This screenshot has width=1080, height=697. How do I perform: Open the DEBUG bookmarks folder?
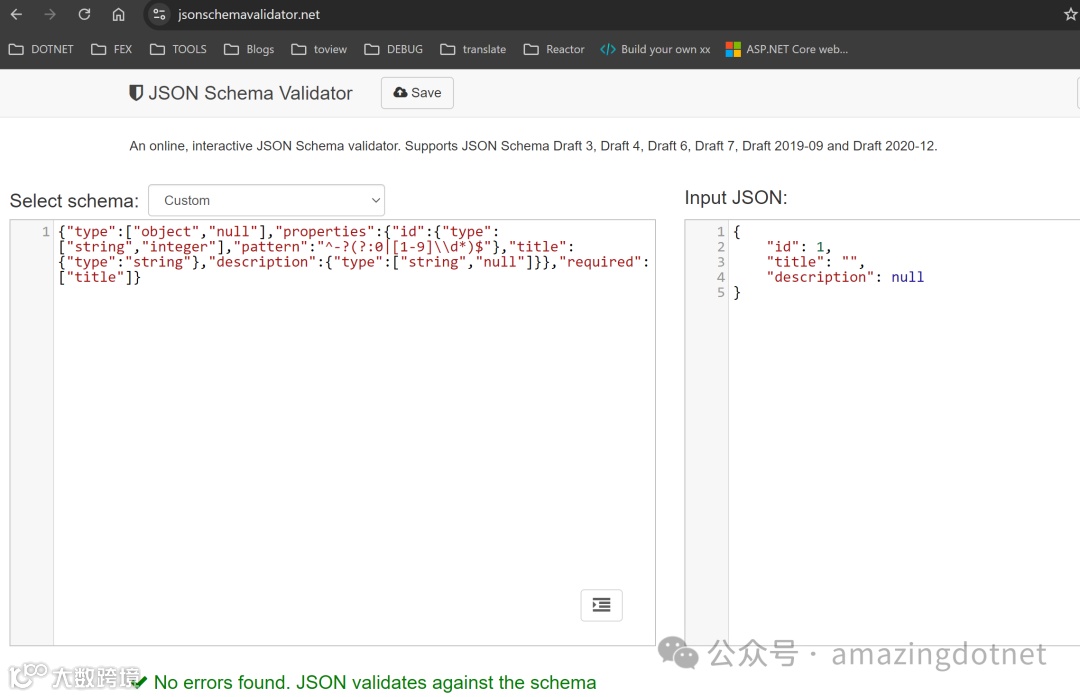tap(393, 50)
